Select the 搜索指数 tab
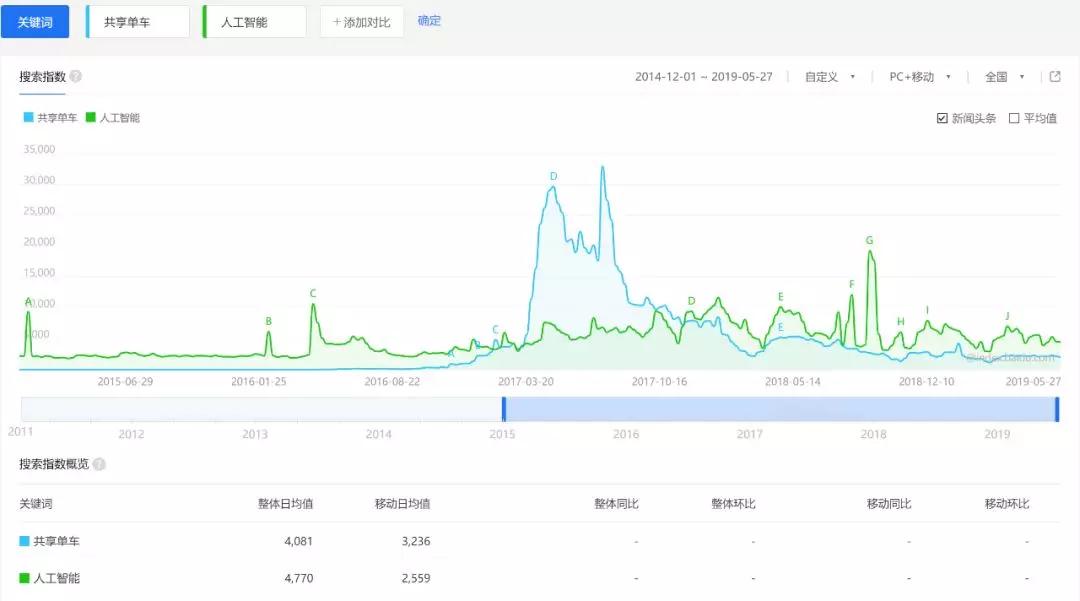The width and height of the screenshot is (1080, 601). tap(43, 77)
